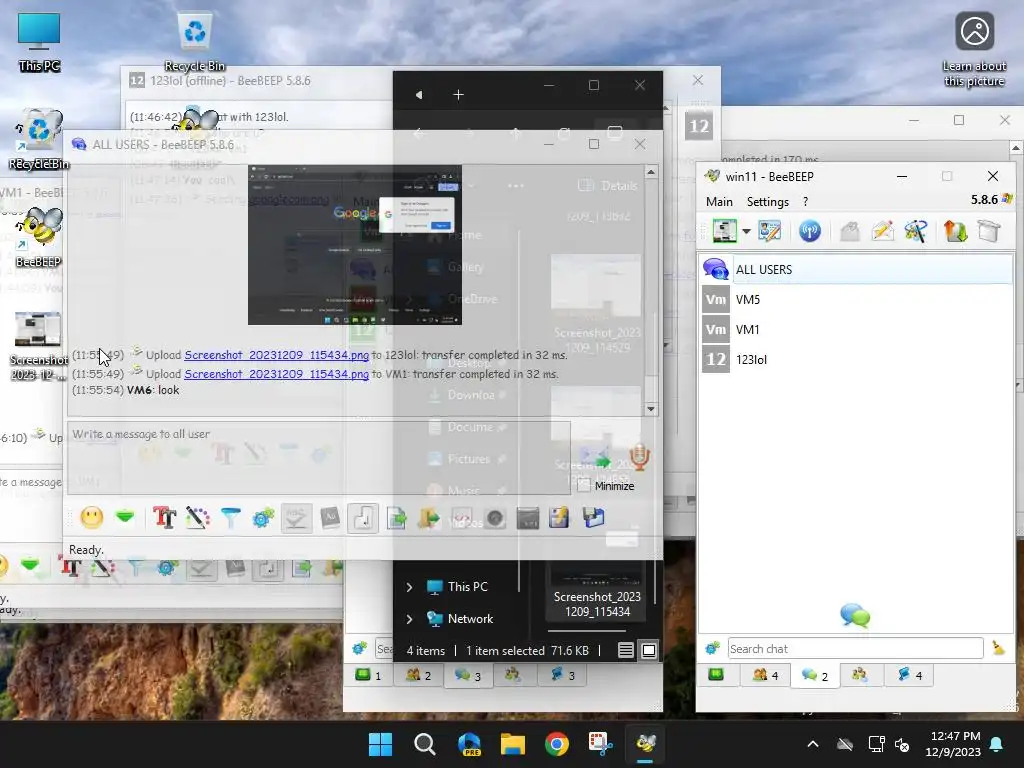Click the save chat floppy with pencil icon
Image resolution: width=1024 pixels, height=768 pixels.
pos(560,518)
